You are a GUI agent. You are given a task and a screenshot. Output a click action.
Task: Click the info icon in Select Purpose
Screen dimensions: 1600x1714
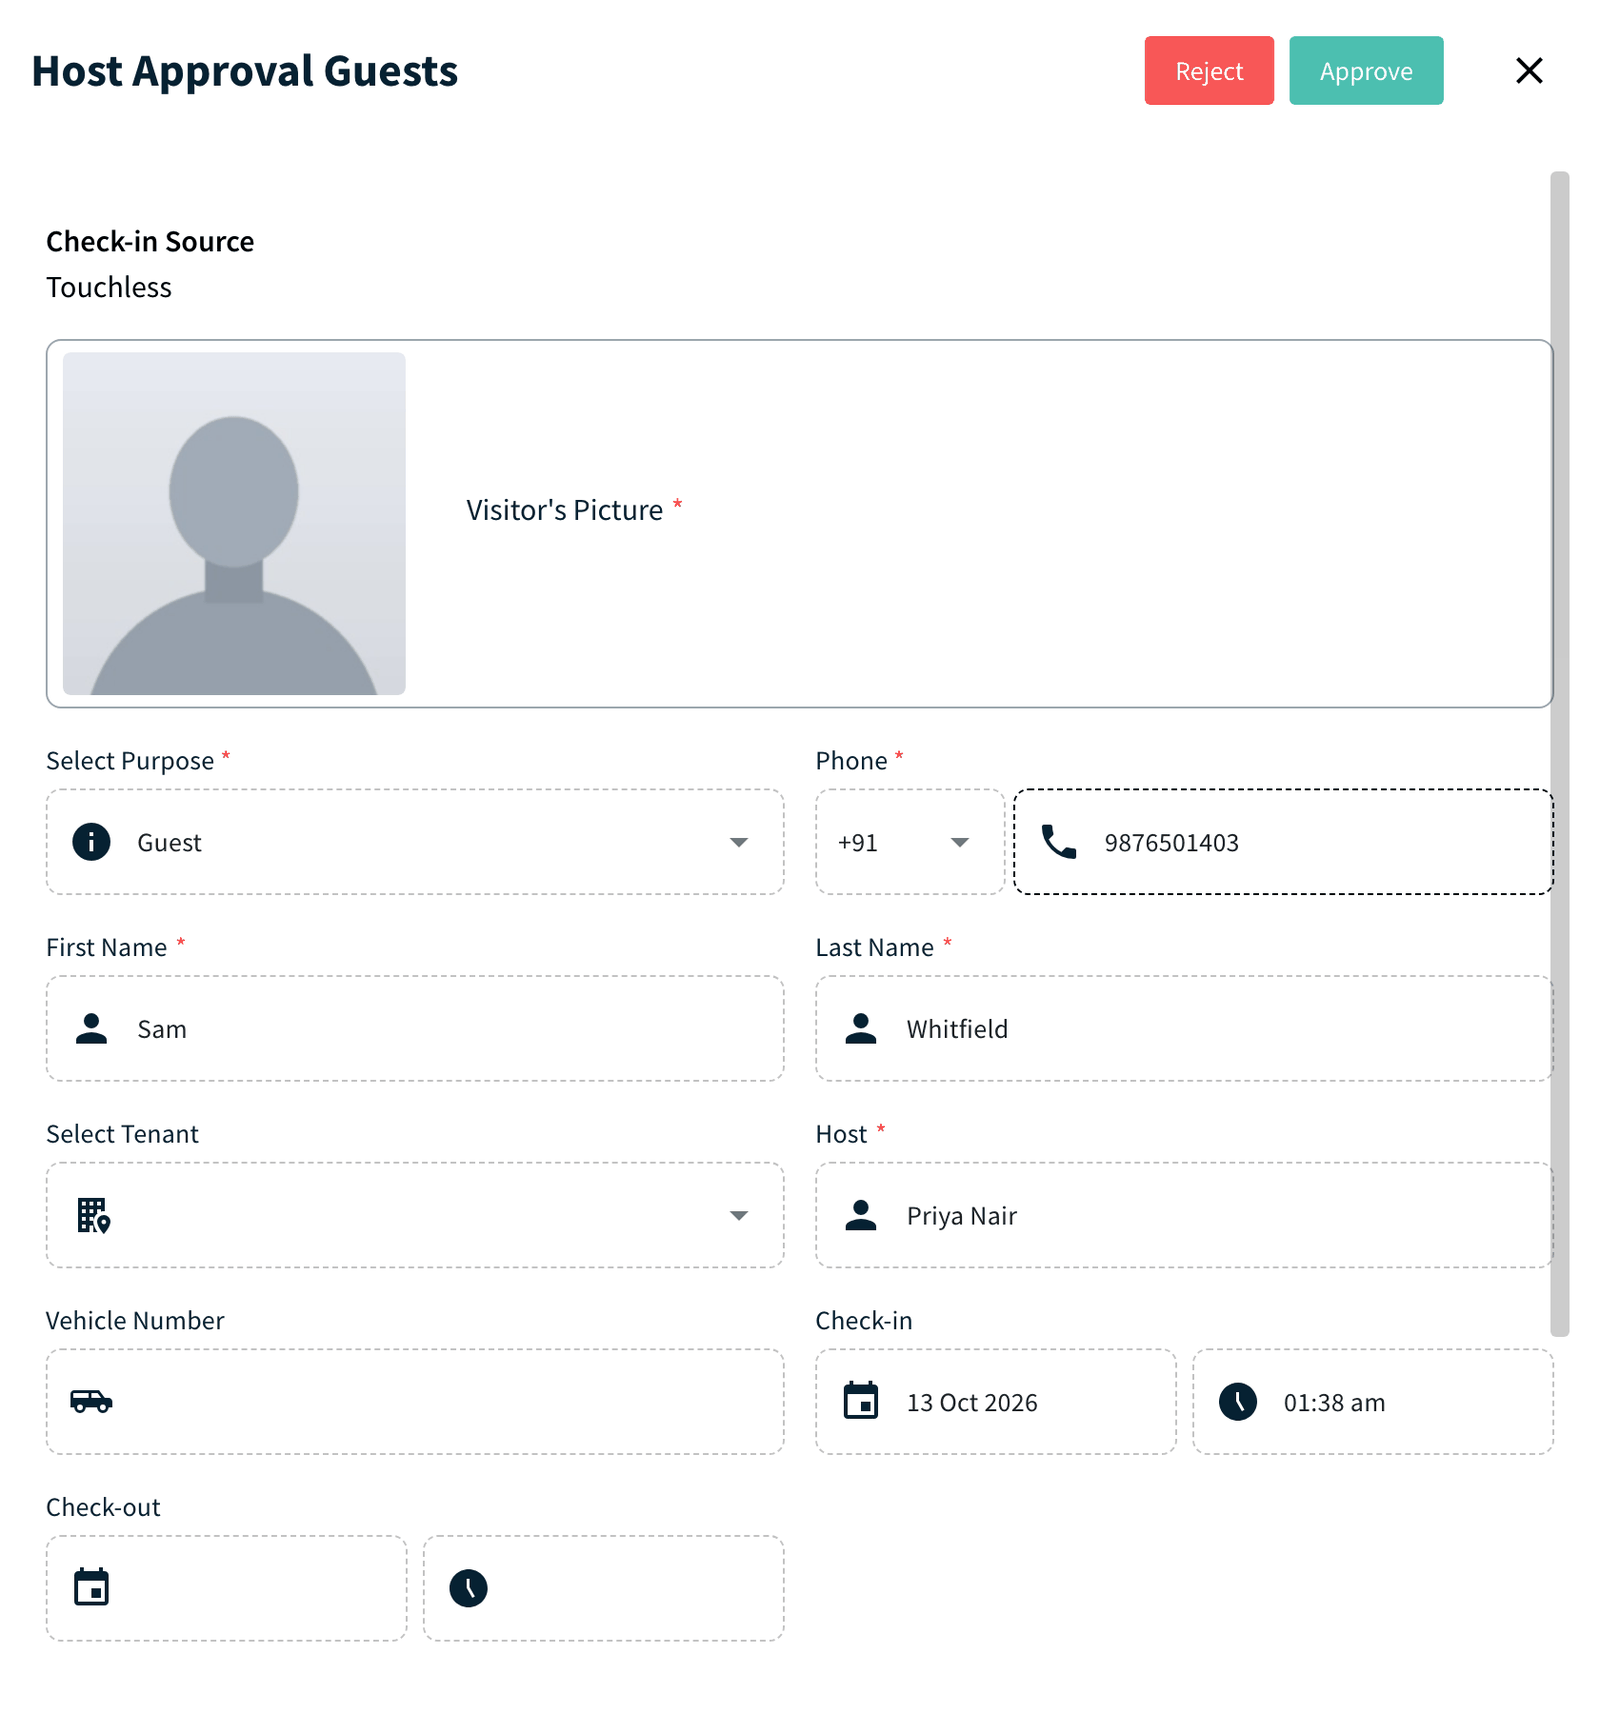[91, 842]
